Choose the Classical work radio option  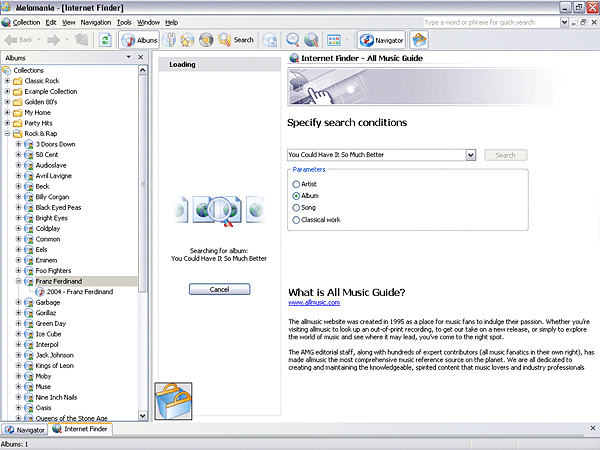296,219
